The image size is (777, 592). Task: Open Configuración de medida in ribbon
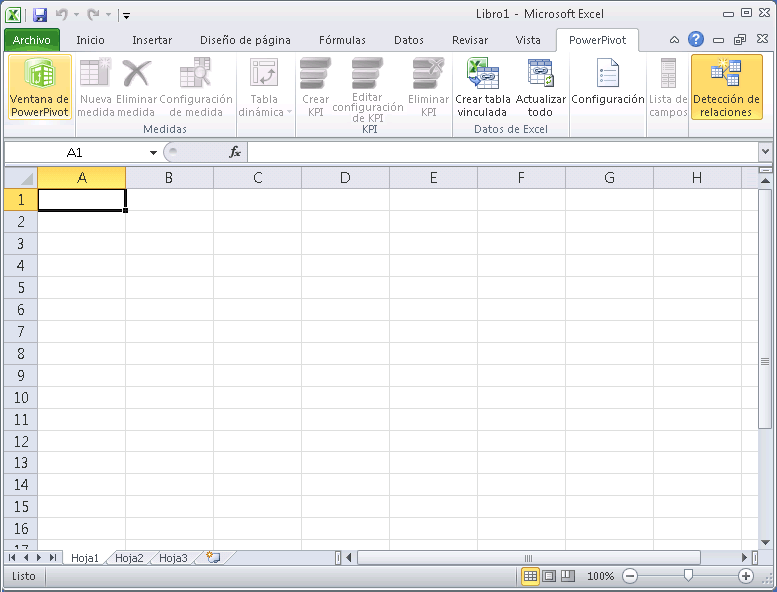[x=196, y=87]
